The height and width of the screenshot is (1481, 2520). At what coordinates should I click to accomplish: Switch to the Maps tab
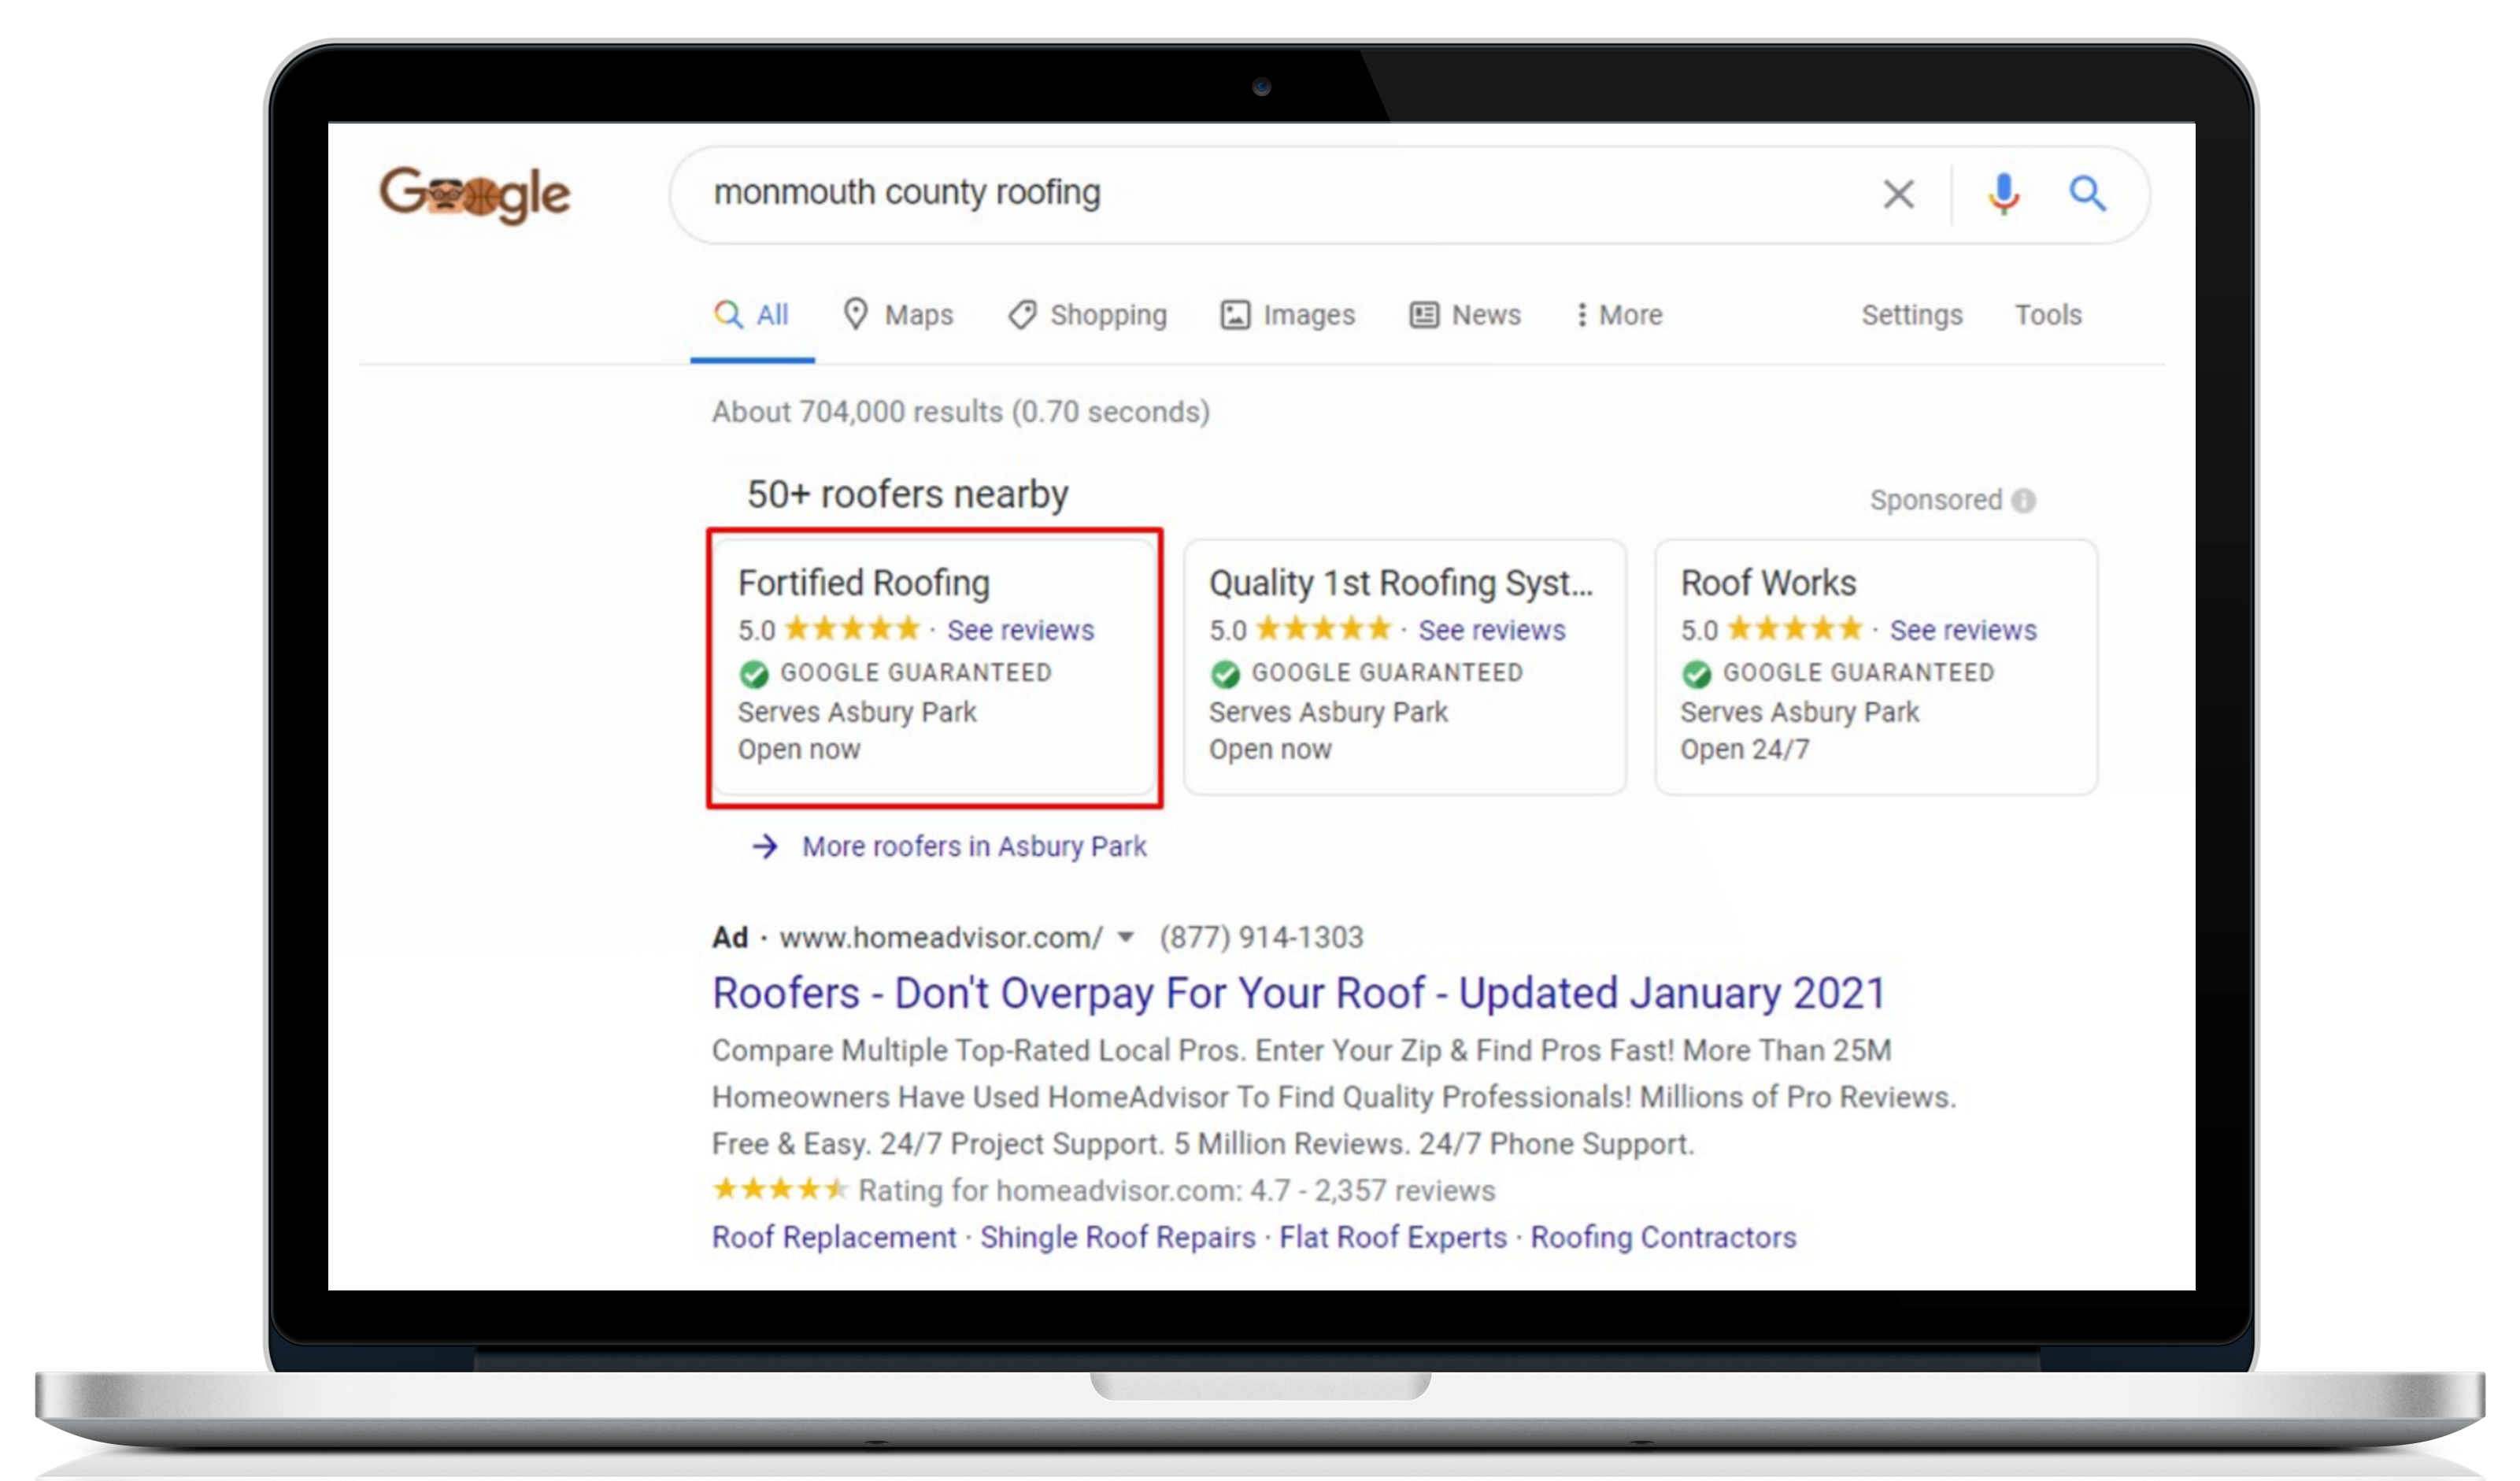point(898,315)
